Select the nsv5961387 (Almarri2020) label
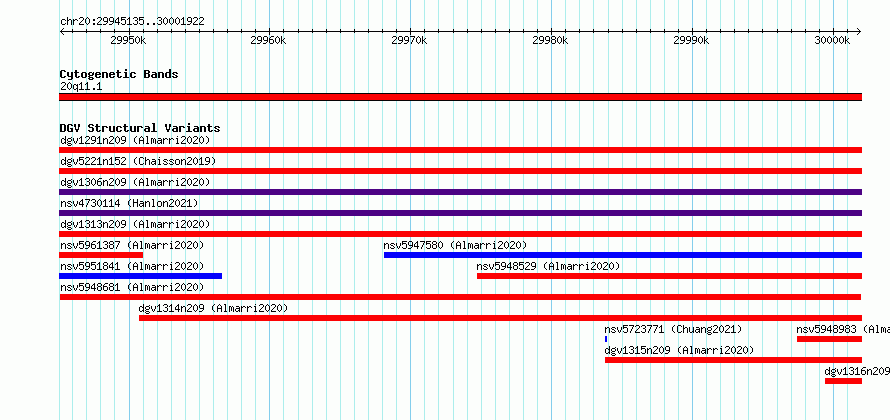The image size is (890, 420). tap(132, 245)
